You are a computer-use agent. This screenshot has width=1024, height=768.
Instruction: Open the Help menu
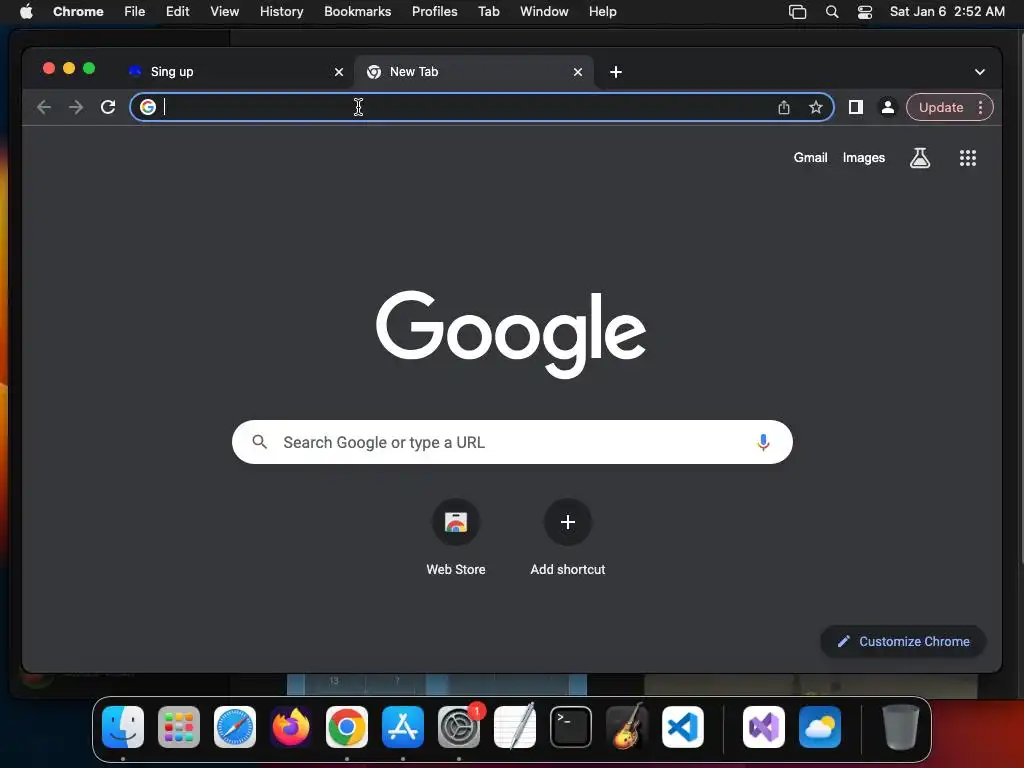coord(602,12)
